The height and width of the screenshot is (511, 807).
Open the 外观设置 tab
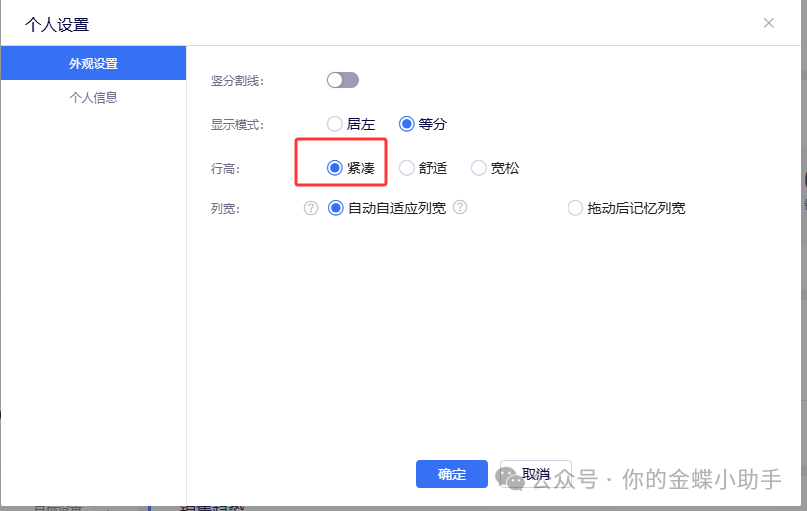[93, 64]
